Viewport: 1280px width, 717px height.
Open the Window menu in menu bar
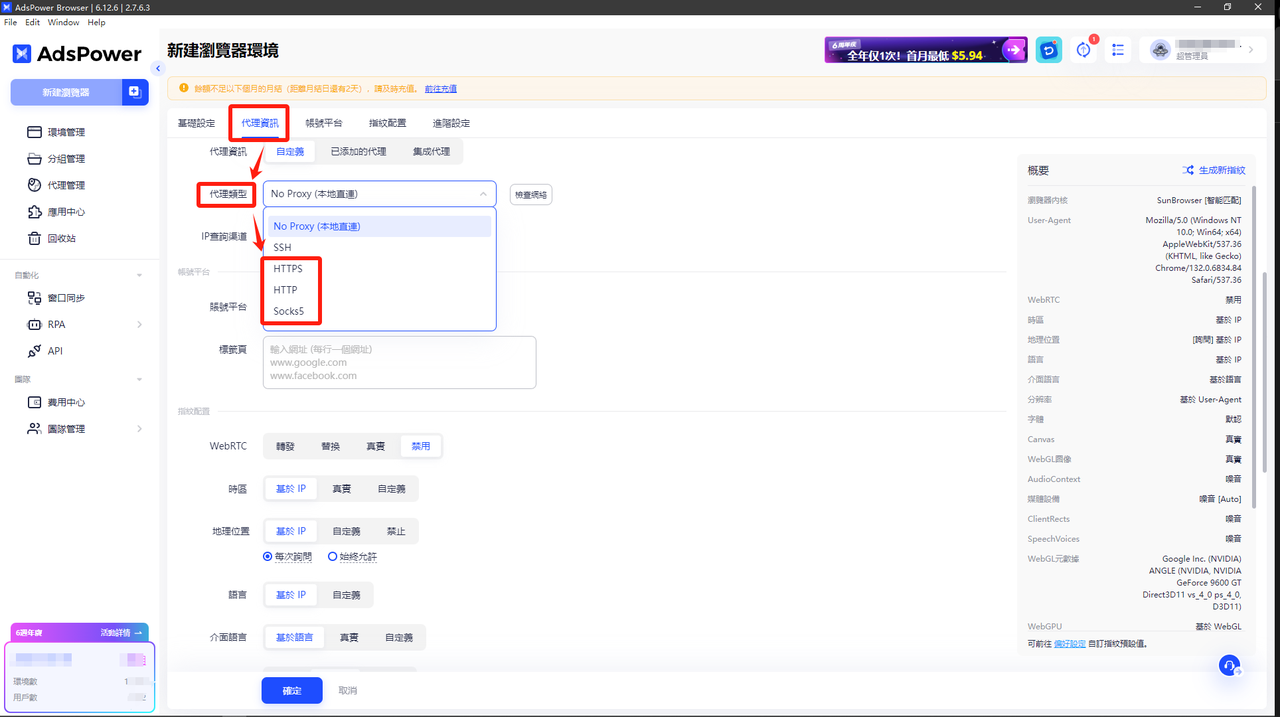point(63,22)
